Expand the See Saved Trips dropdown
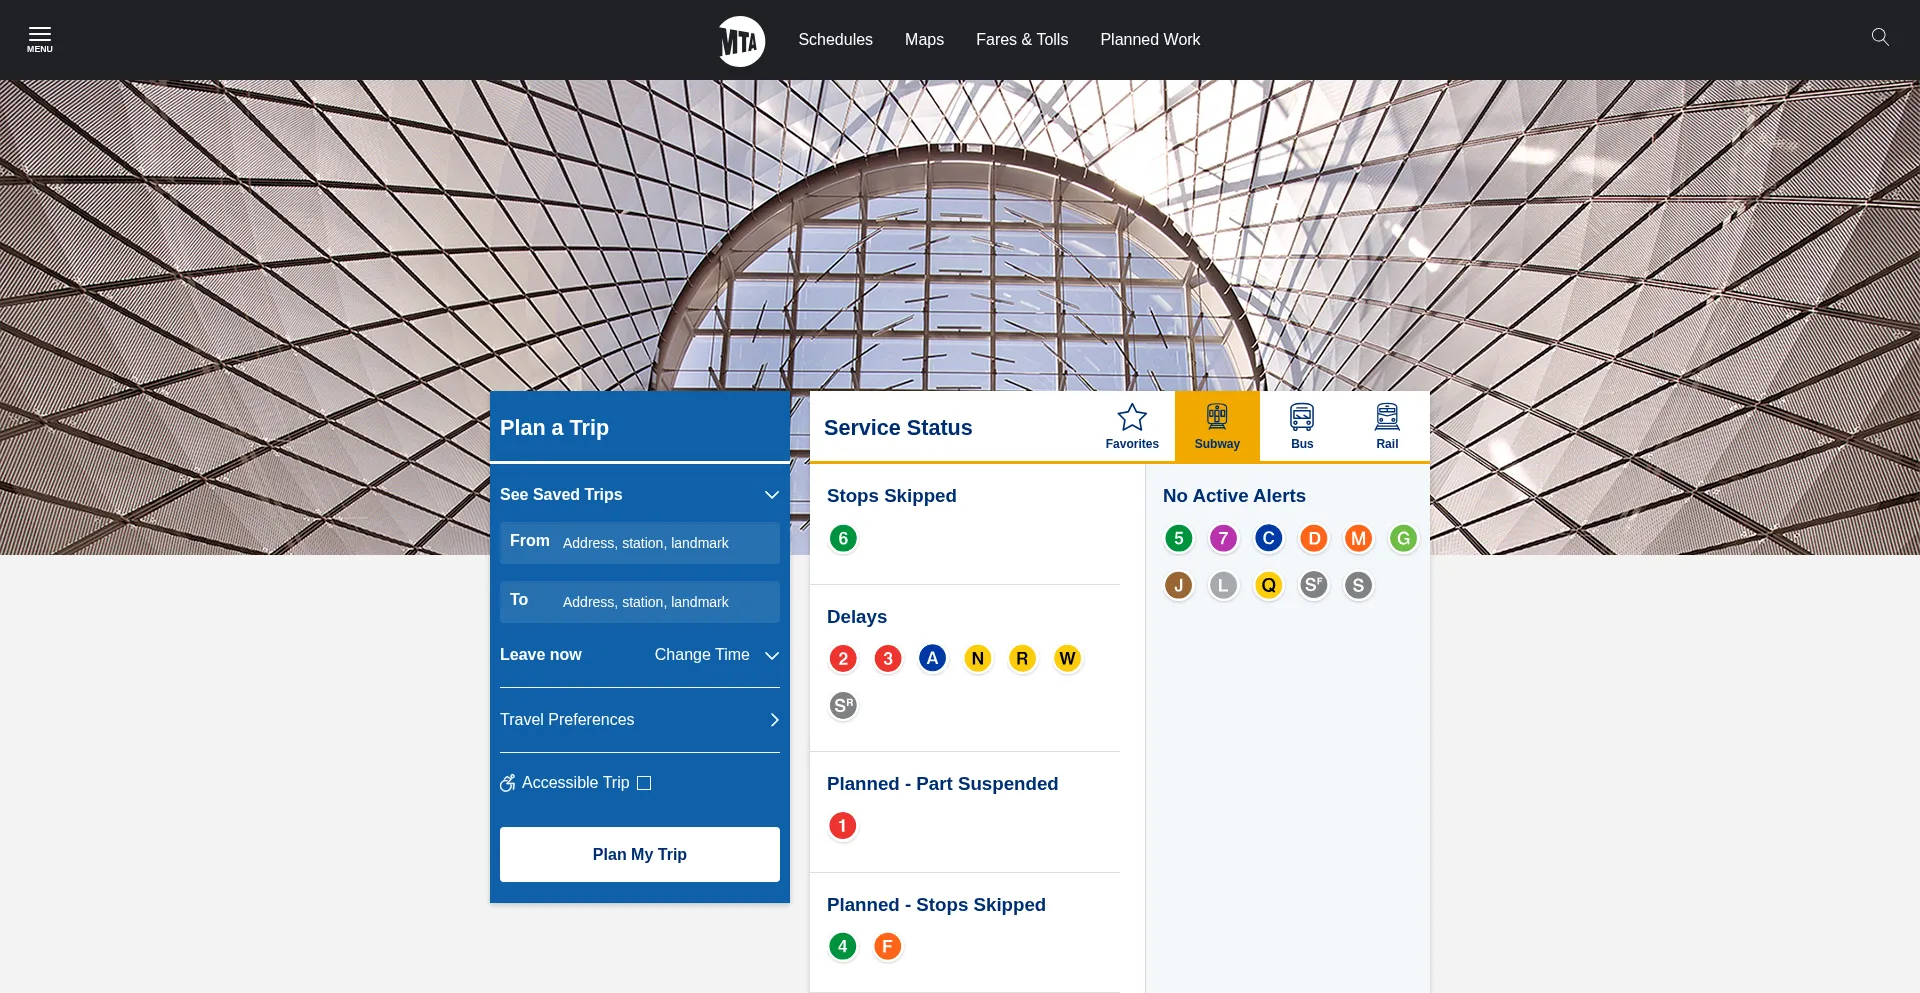1920x993 pixels. point(640,494)
